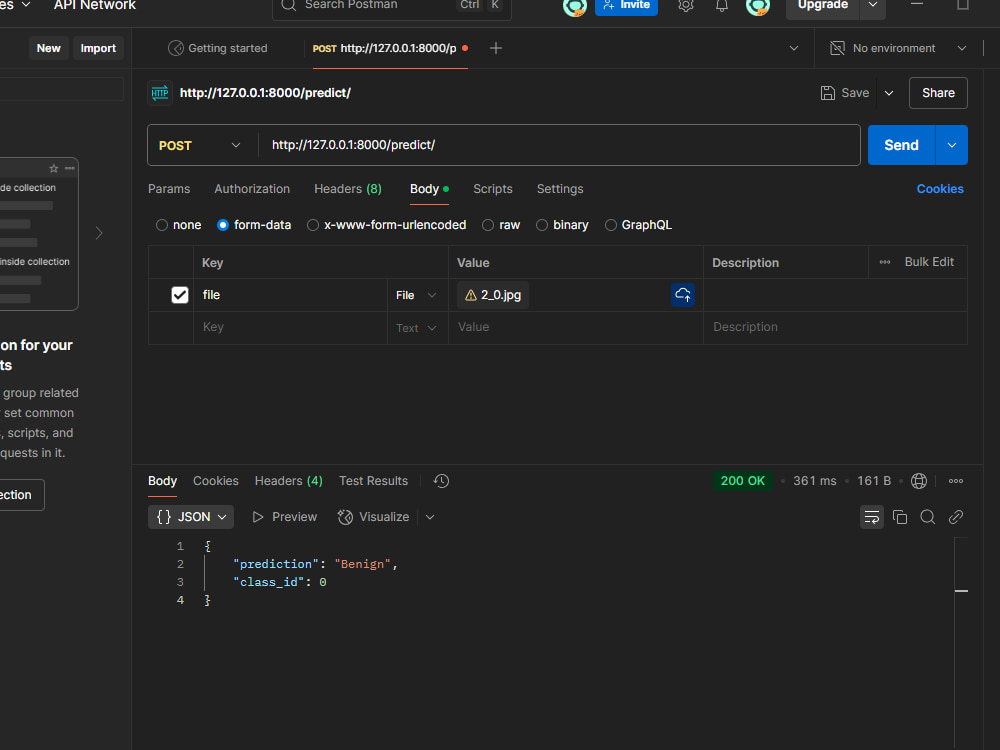Screen dimensions: 1000x750
Task: Open the Settings request tab
Action: point(560,189)
